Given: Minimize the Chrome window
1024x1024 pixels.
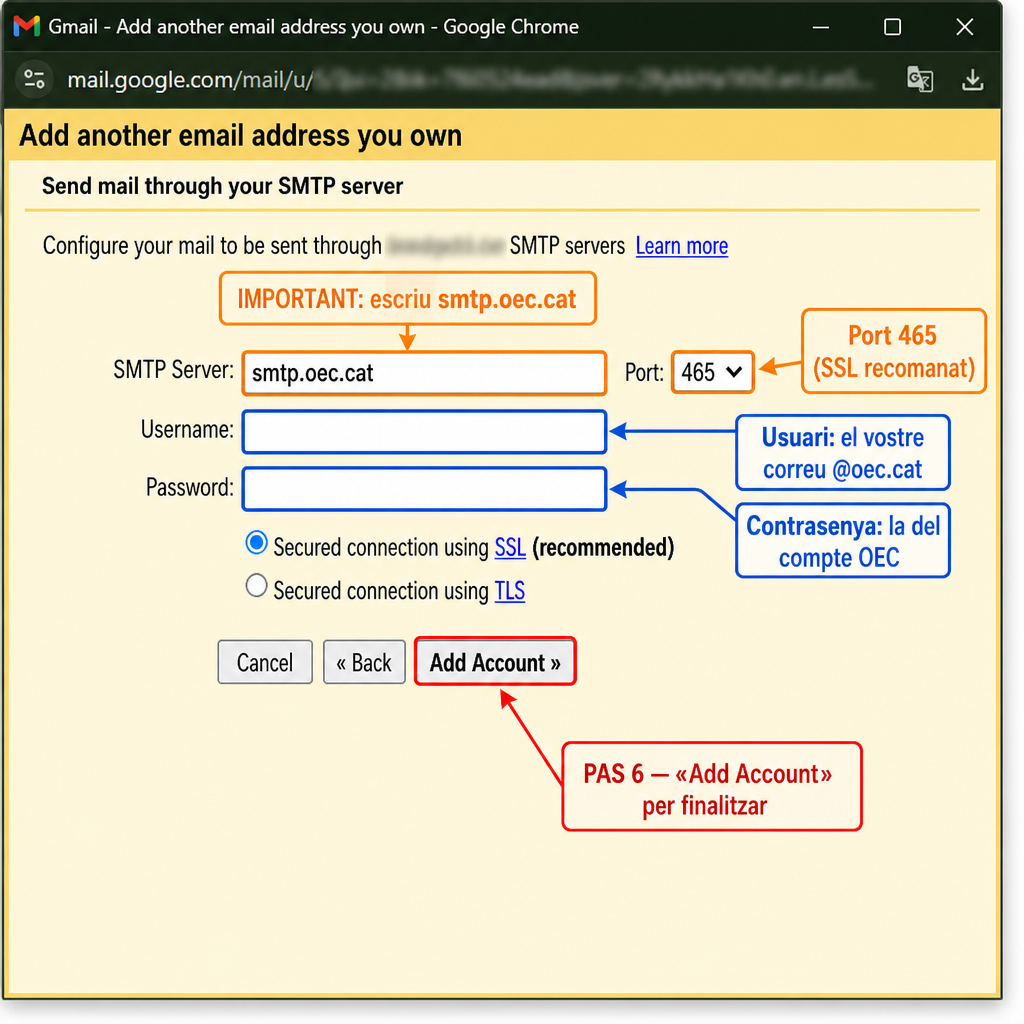Looking at the screenshot, I should (820, 27).
